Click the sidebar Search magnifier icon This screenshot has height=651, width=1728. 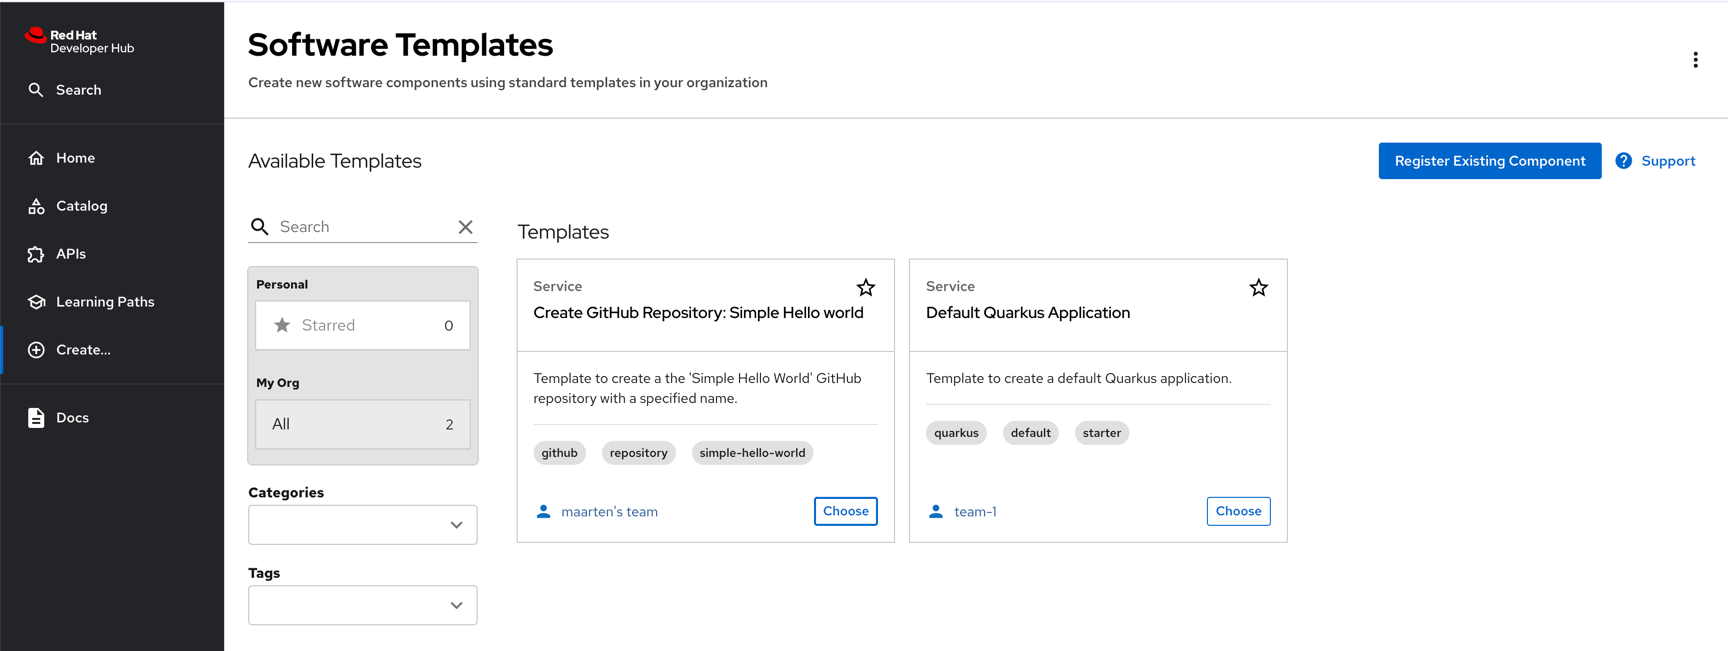click(x=36, y=90)
